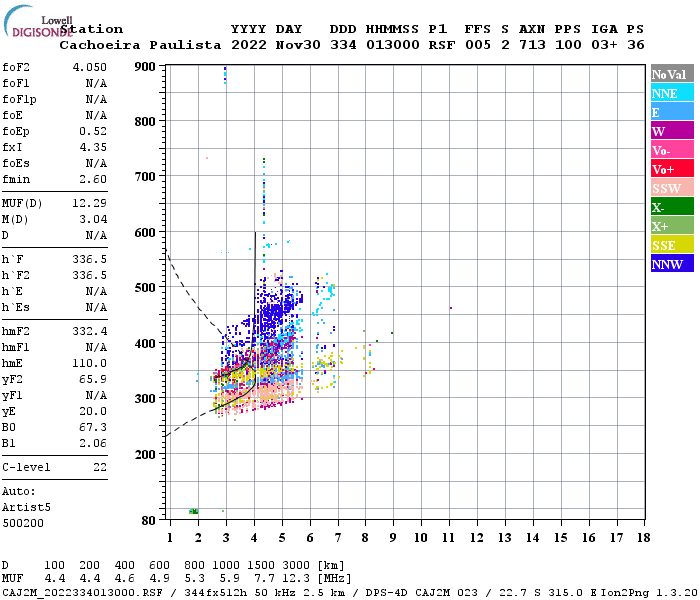Click the MUF 12.3 value for 3000 km
Image resolution: width=700 pixels, height=600 pixels.
point(296,578)
